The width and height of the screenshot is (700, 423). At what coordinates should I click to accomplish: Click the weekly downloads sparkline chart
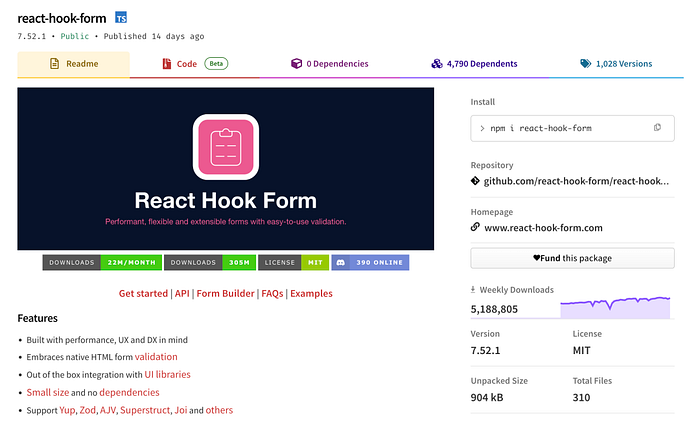[615, 307]
